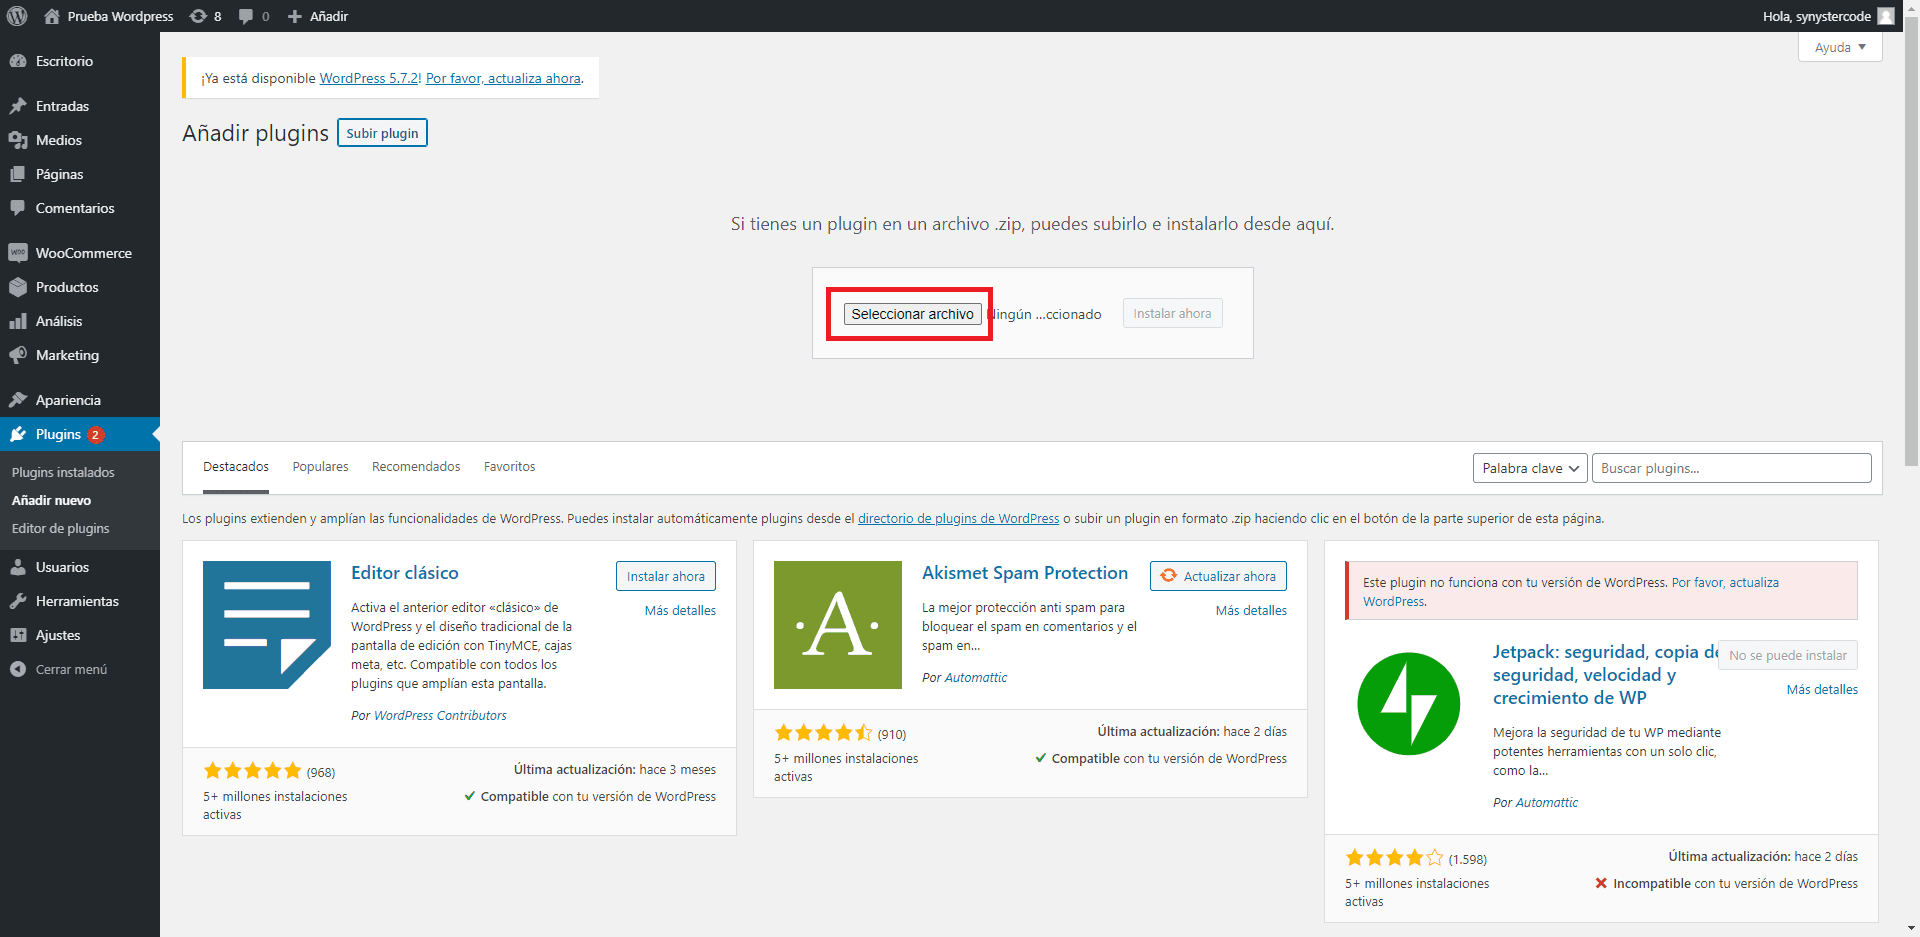Open Más detalles for Editor clásico

click(680, 610)
